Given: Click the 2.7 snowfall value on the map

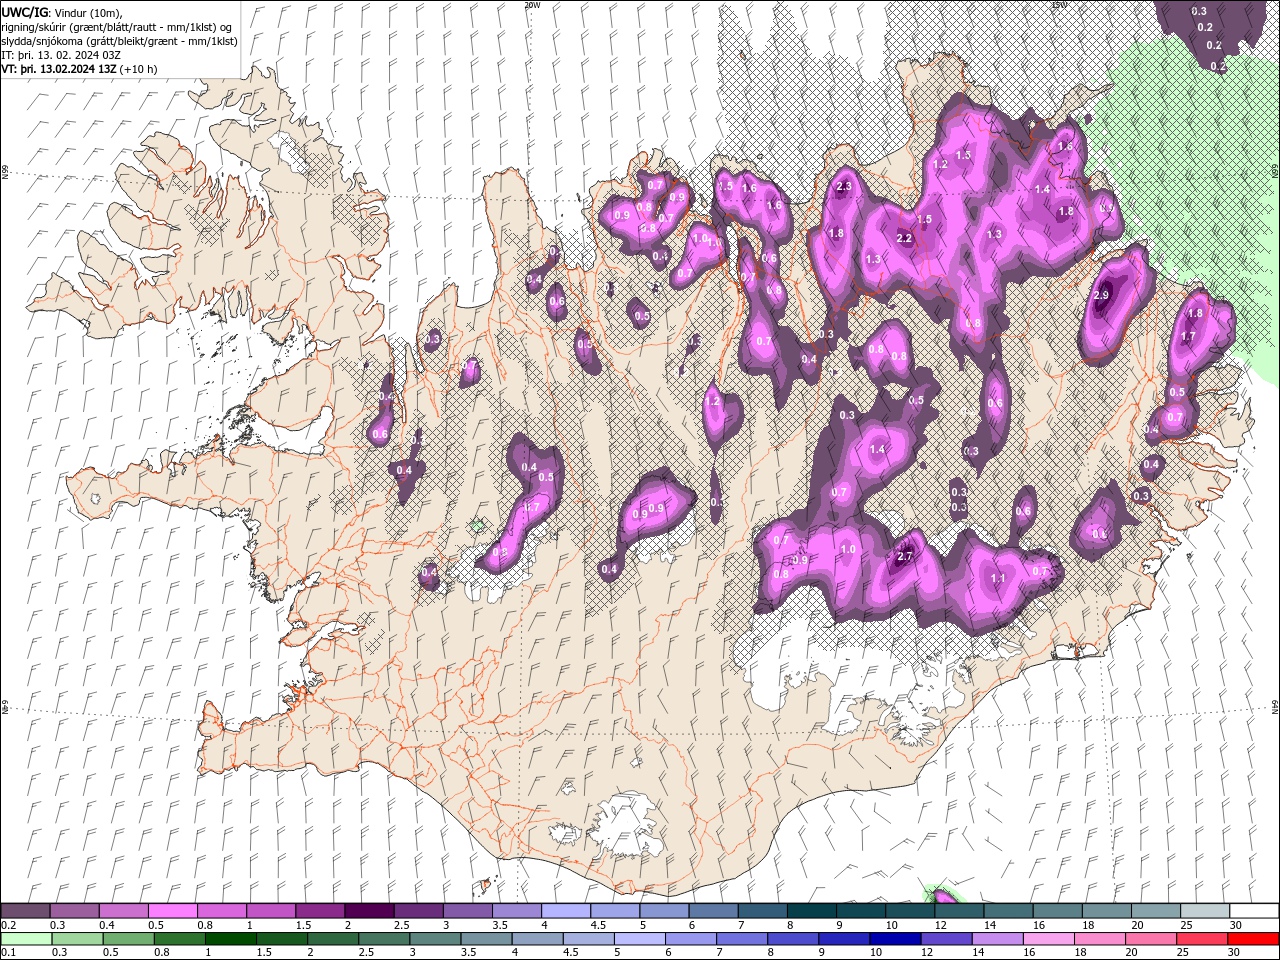Looking at the screenshot, I should (906, 556).
